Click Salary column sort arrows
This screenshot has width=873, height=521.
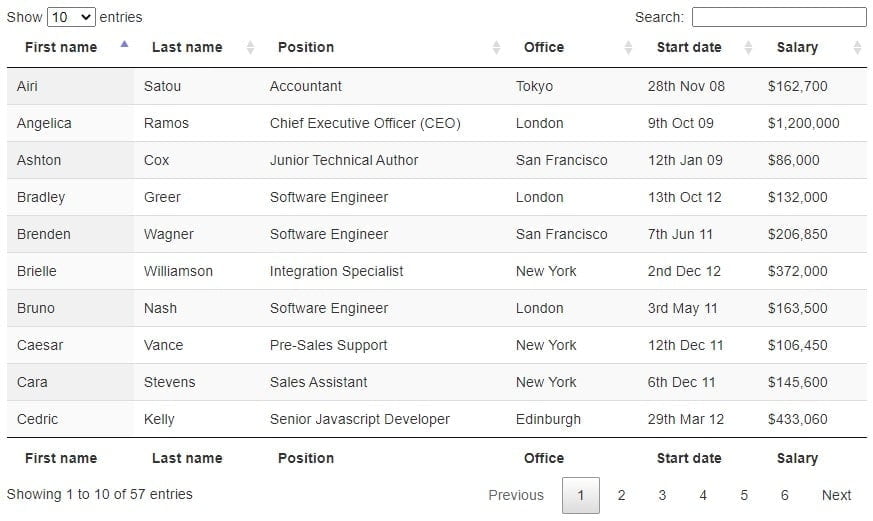pyautogui.click(x=857, y=47)
